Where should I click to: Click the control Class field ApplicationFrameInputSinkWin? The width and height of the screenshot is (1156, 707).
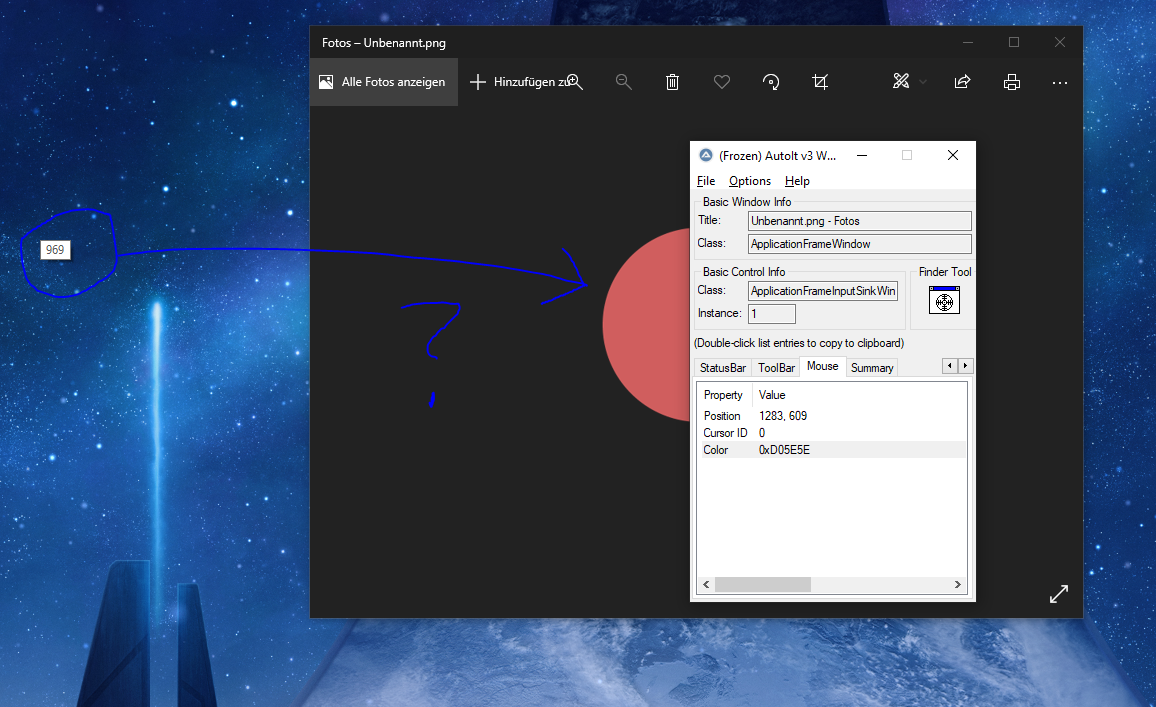823,291
